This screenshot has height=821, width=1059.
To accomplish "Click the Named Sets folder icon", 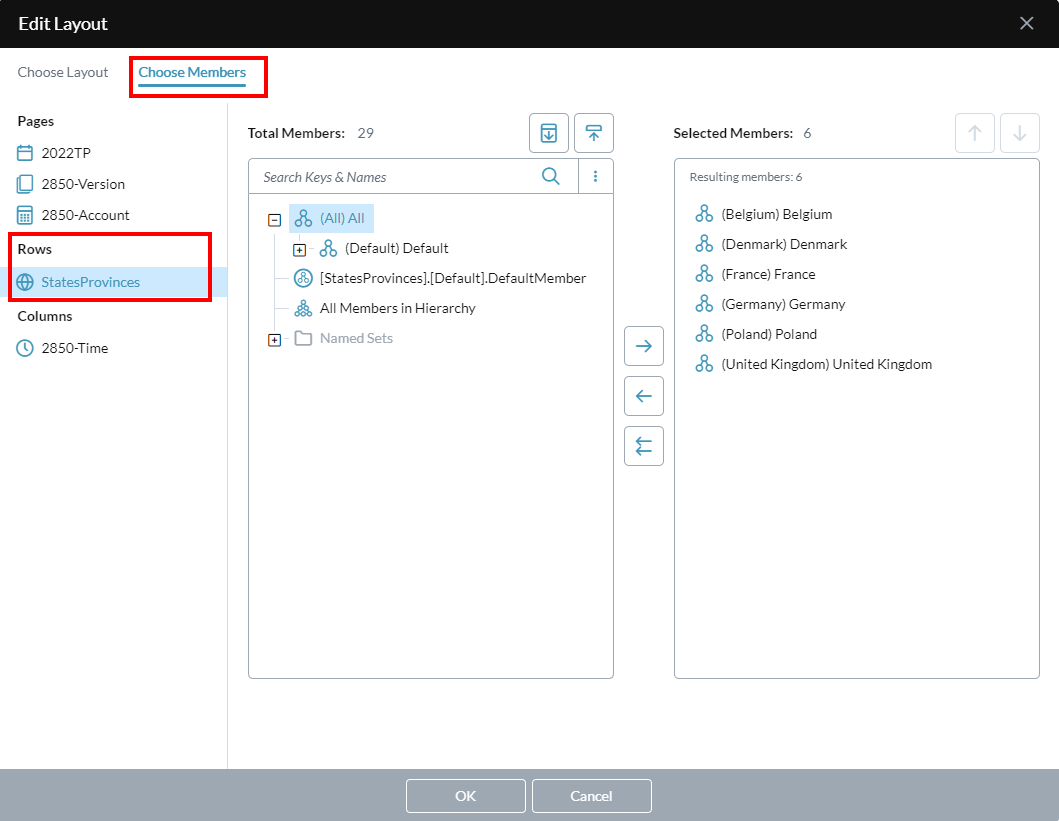I will (x=303, y=338).
